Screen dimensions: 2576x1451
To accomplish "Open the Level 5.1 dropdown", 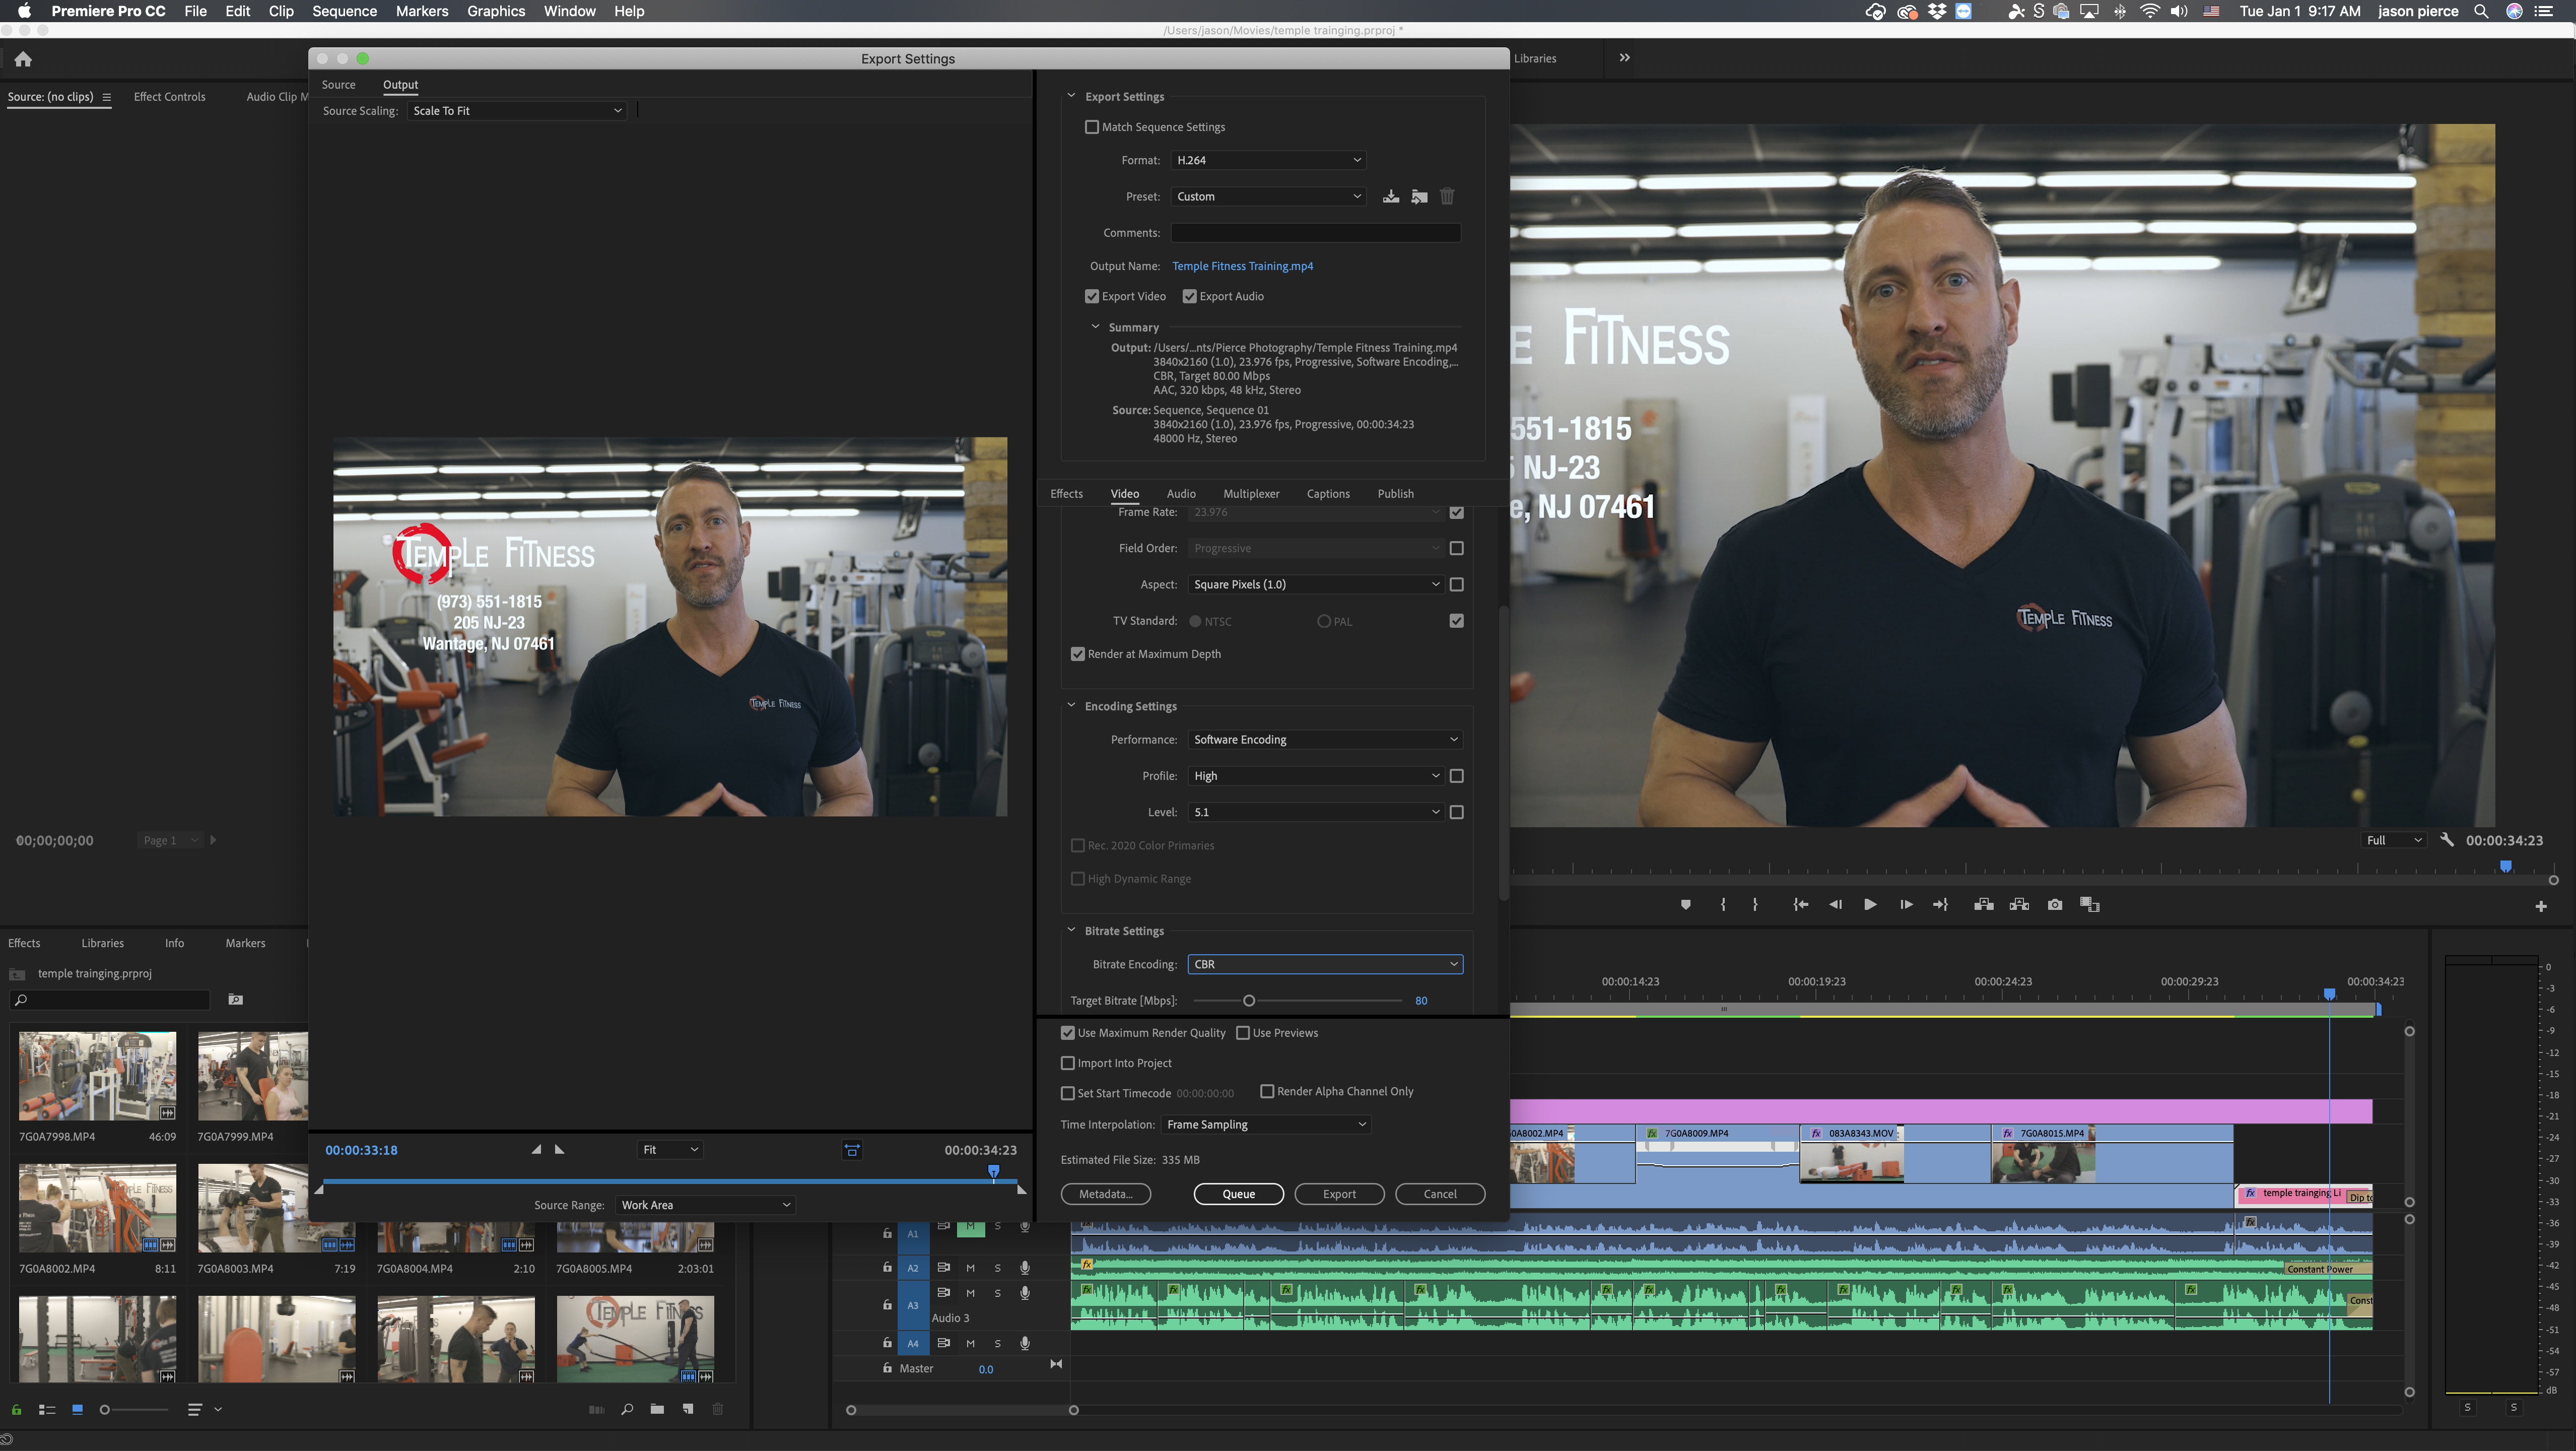I will click(1316, 812).
